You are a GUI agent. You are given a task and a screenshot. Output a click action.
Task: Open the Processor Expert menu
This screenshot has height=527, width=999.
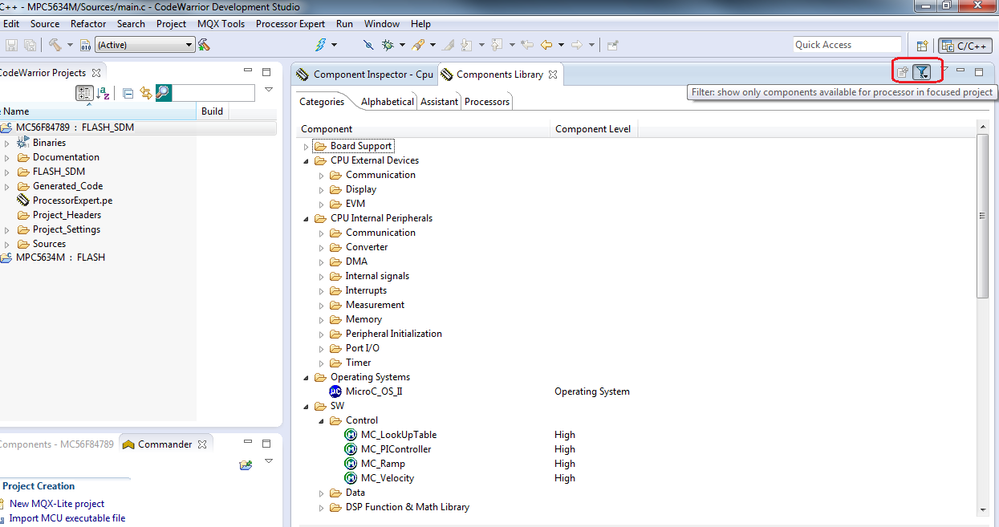tap(290, 24)
